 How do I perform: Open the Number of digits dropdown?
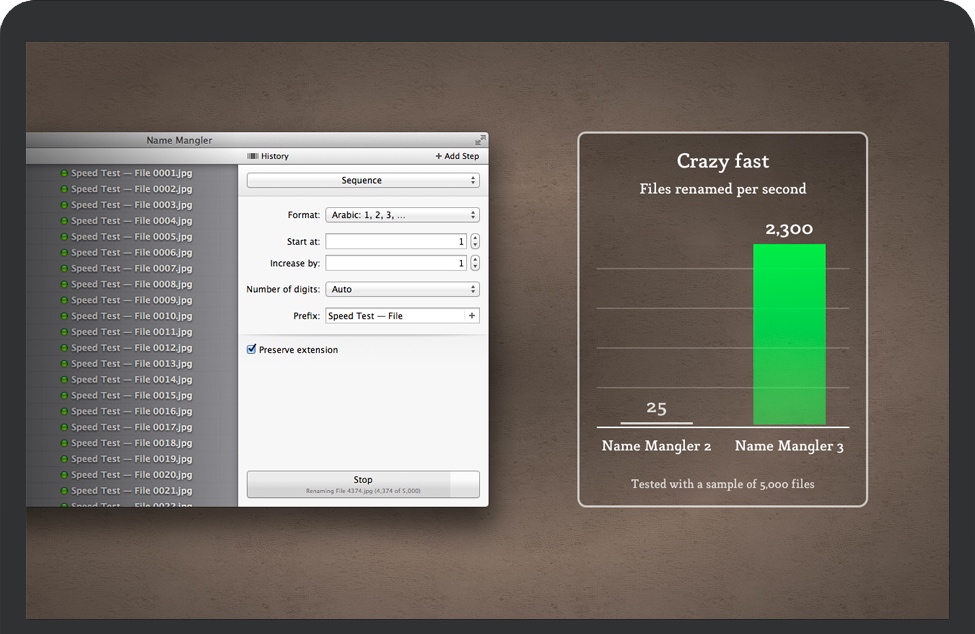pyautogui.click(x=402, y=289)
